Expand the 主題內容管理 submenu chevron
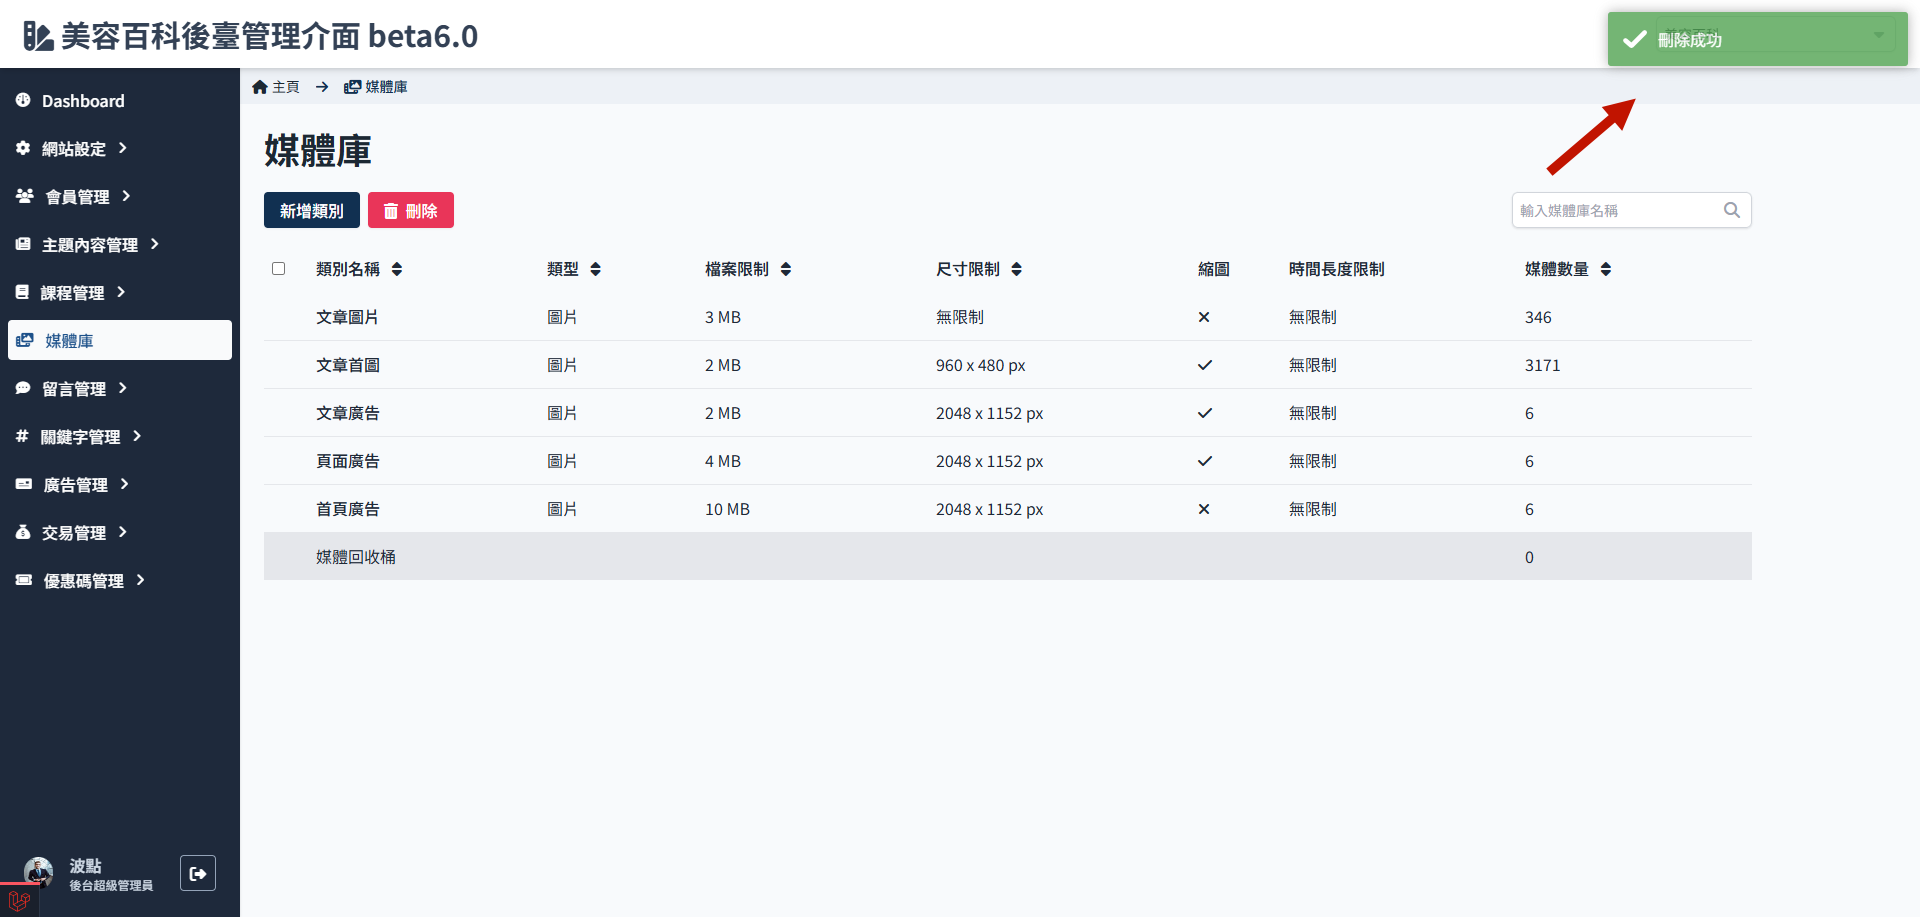 tap(155, 244)
